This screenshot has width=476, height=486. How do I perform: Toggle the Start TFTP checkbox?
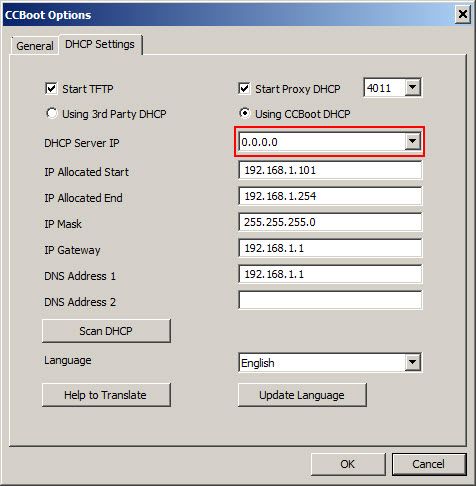tap(51, 88)
